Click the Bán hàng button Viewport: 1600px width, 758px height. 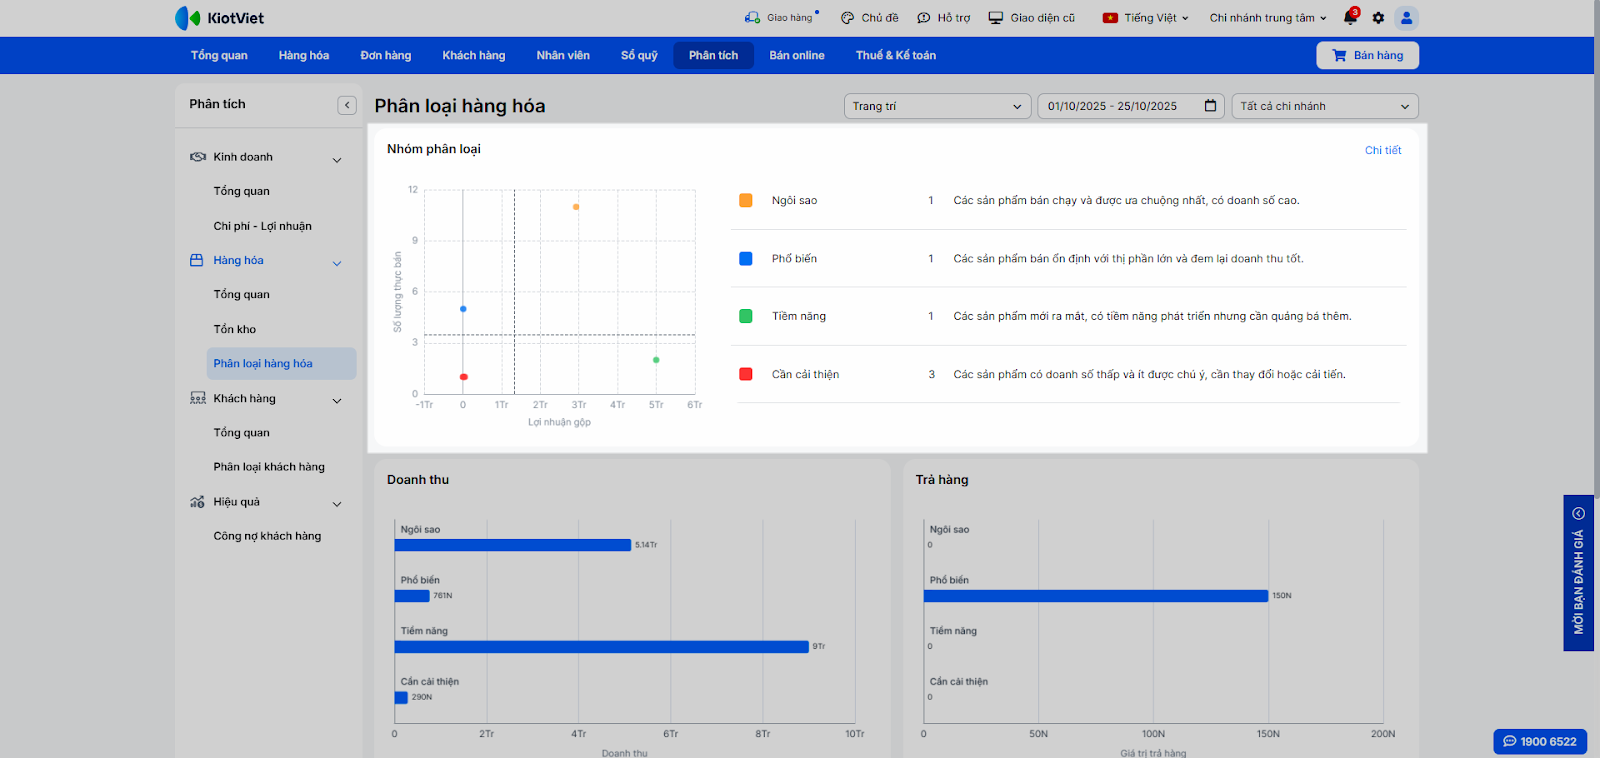(1367, 55)
